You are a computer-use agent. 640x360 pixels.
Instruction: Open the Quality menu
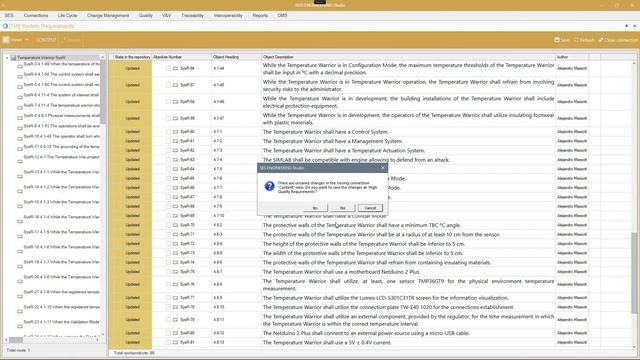(x=145, y=16)
